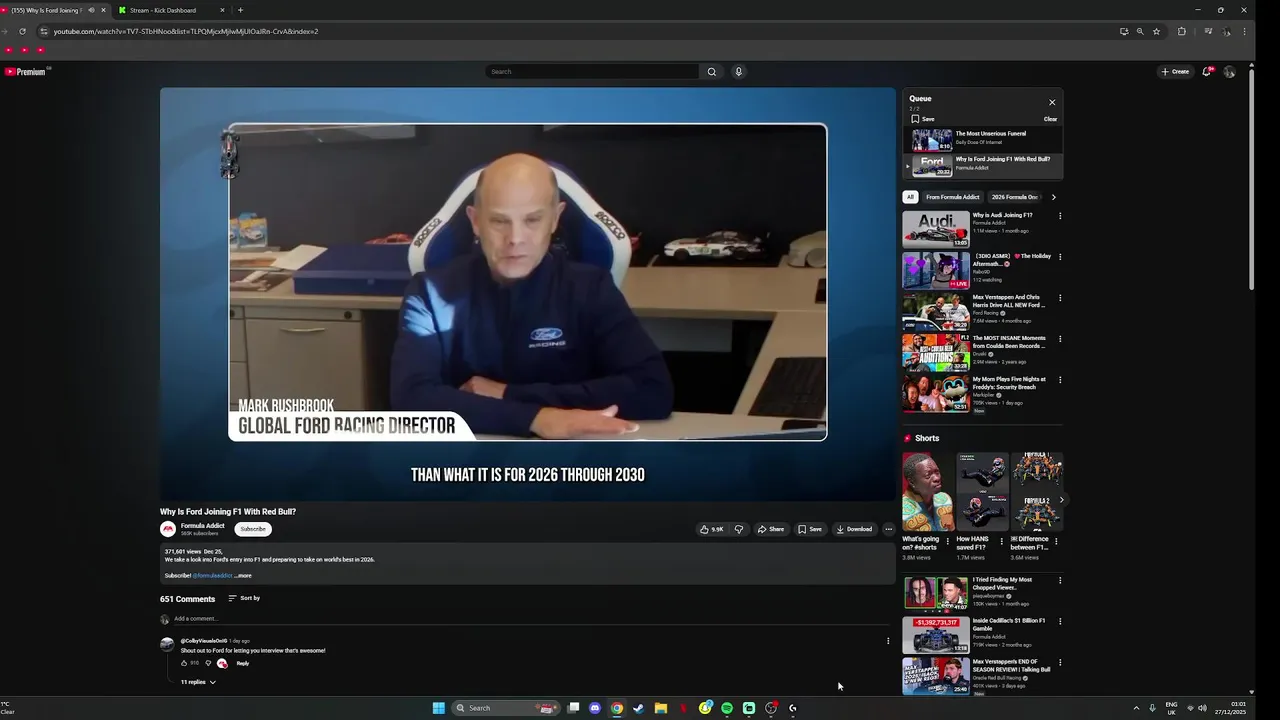This screenshot has height=720, width=1280.
Task: Like ColbyVisualsOnIG's comment
Action: point(185,663)
